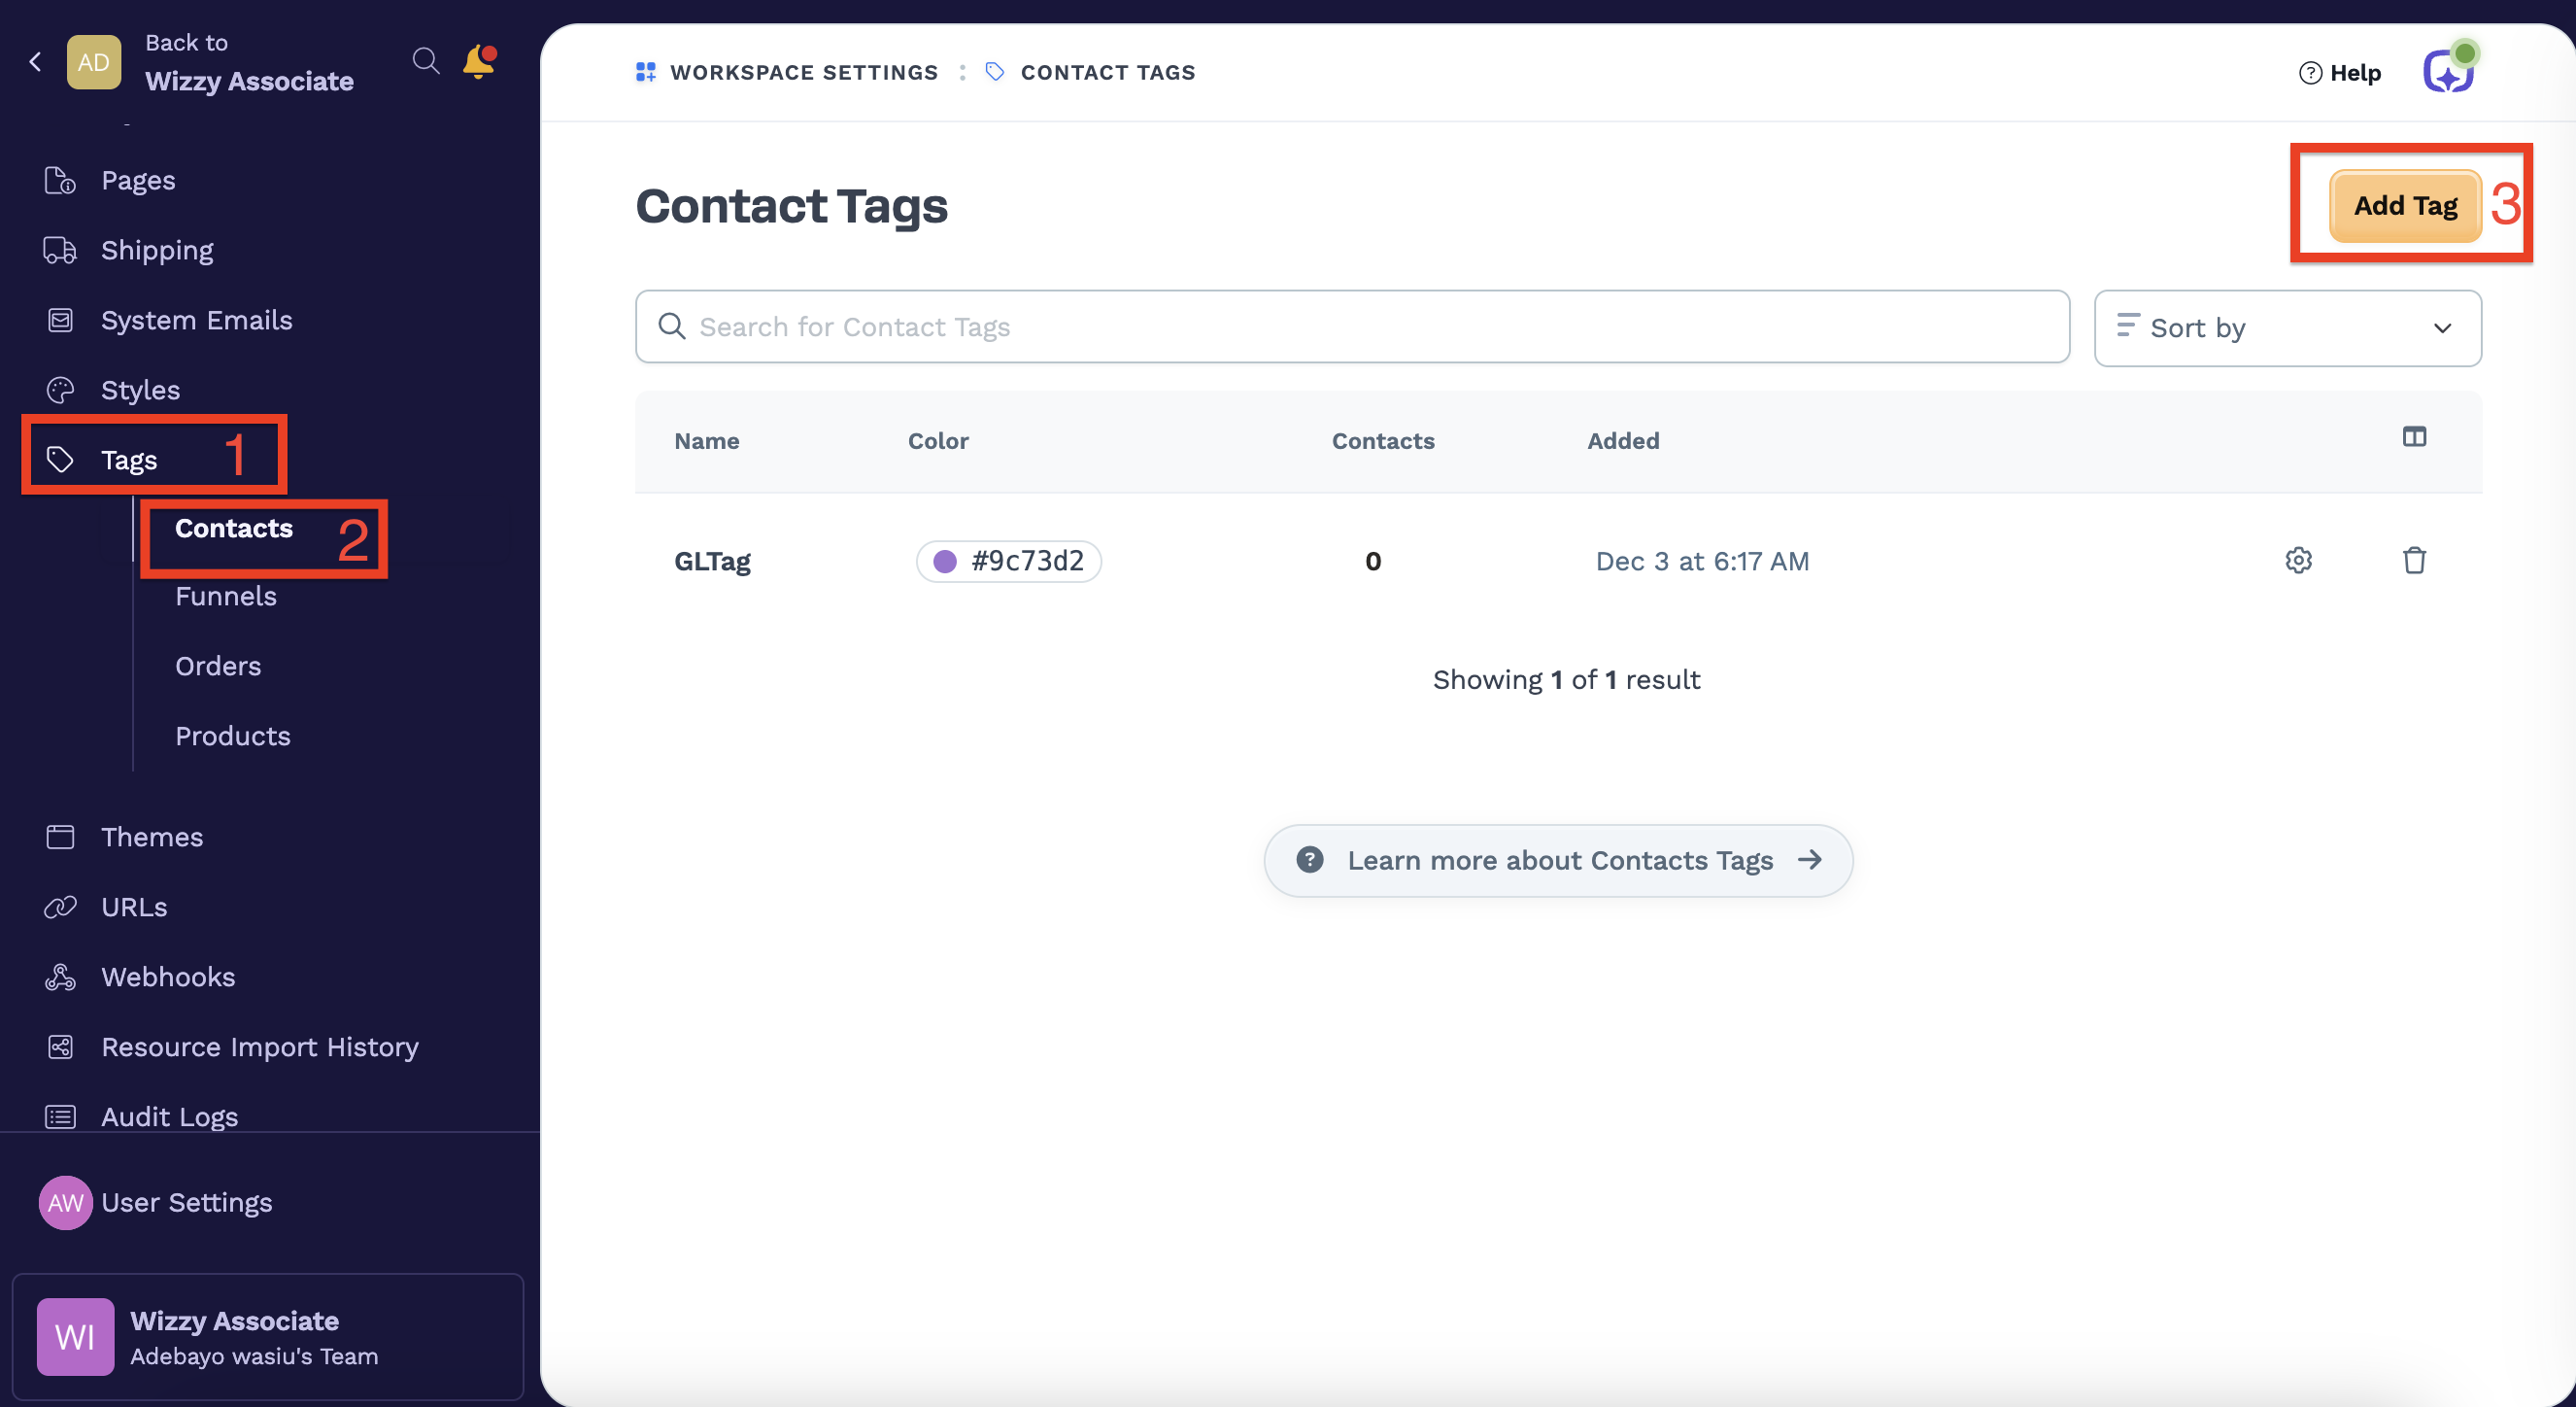Open the sidebar search magnifier icon
This screenshot has width=2576, height=1407.
click(425, 61)
